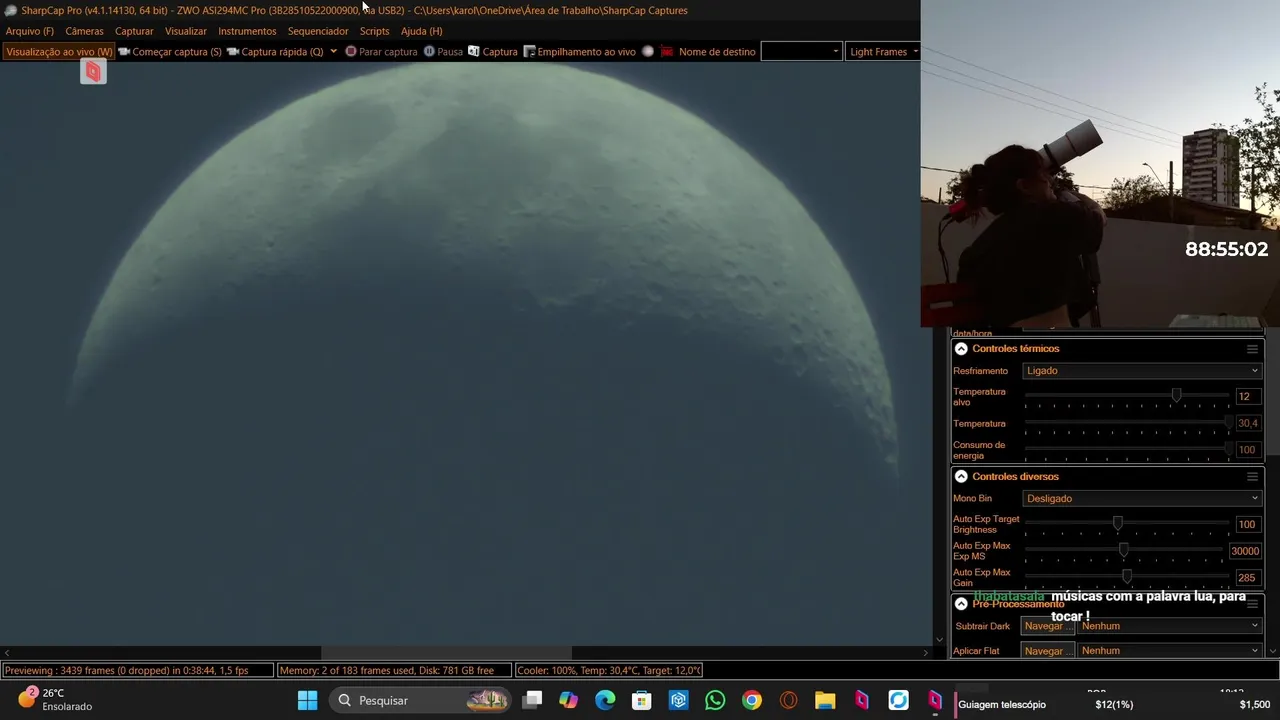The height and width of the screenshot is (720, 1280).
Task: Open the blue cube app on taskbar
Action: click(x=678, y=700)
